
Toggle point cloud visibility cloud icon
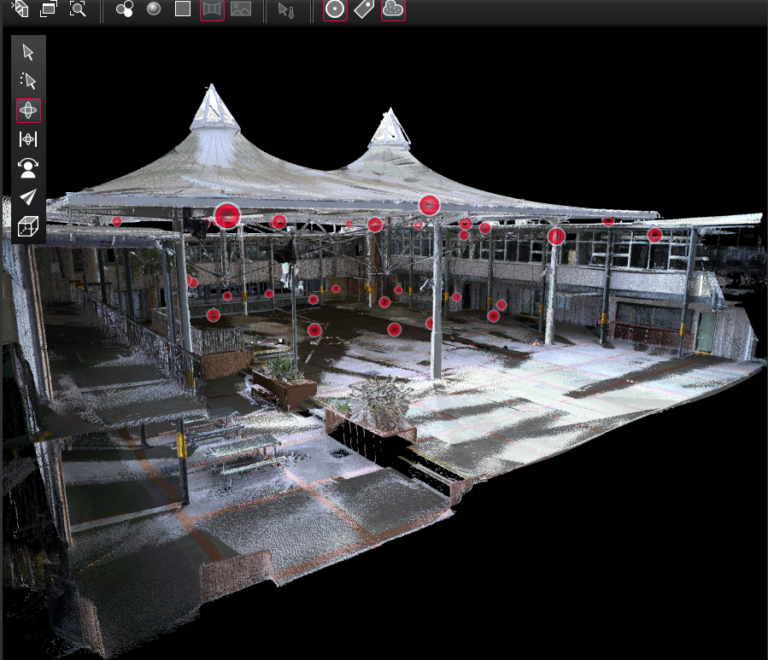tap(393, 9)
